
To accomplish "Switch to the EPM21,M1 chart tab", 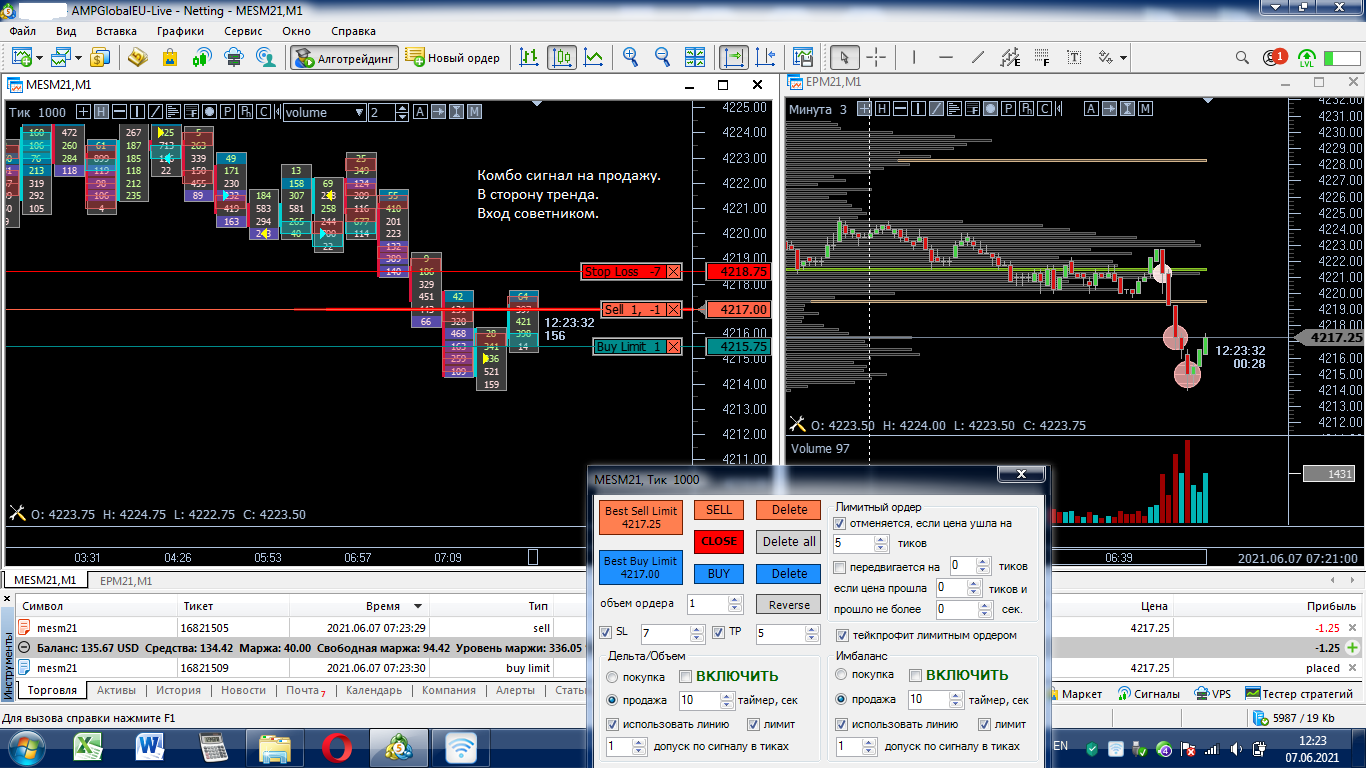I will 126,581.
